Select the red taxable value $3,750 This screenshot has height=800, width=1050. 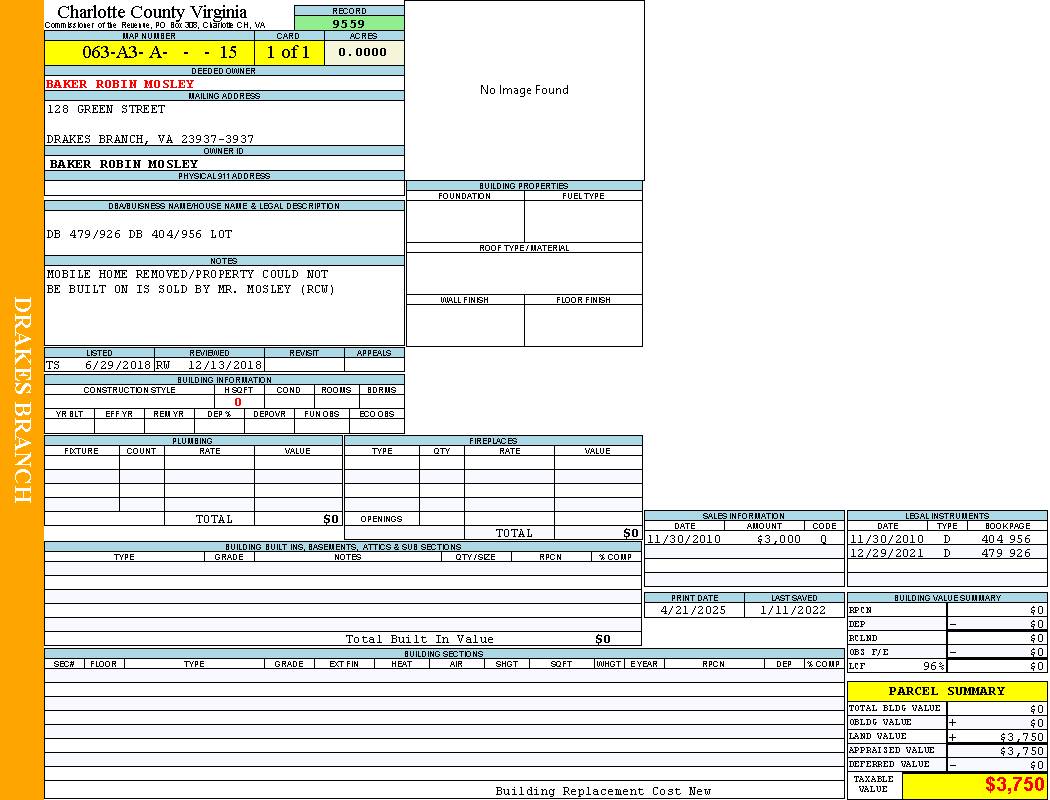point(1014,785)
